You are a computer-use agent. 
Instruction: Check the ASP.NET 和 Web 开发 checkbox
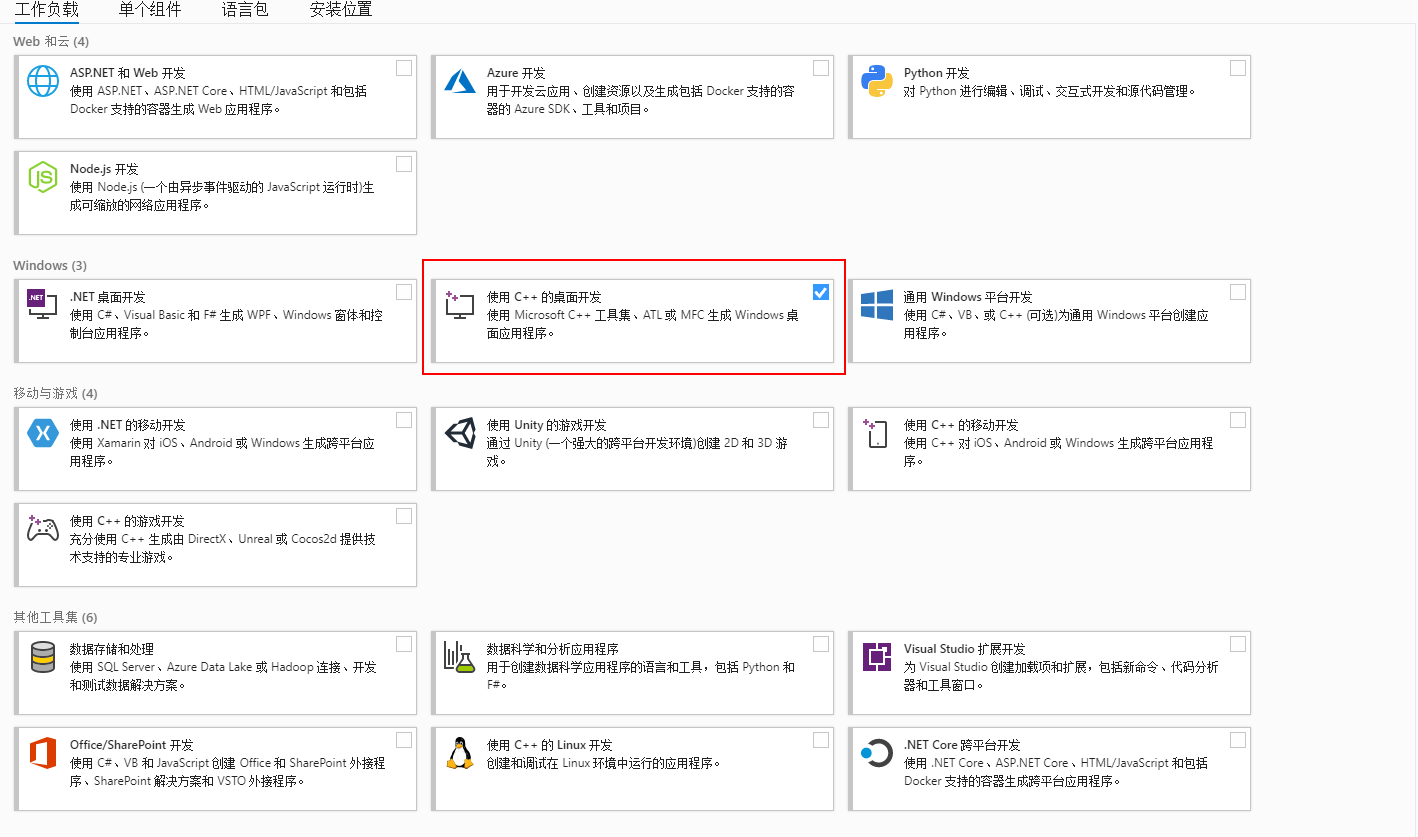click(x=404, y=68)
